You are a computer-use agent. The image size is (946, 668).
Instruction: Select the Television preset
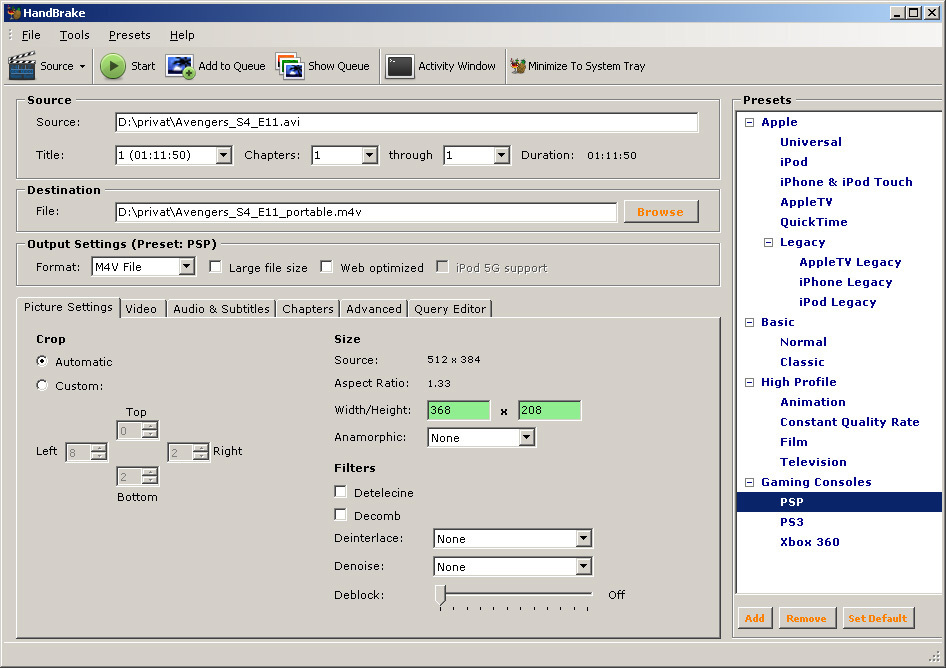813,462
